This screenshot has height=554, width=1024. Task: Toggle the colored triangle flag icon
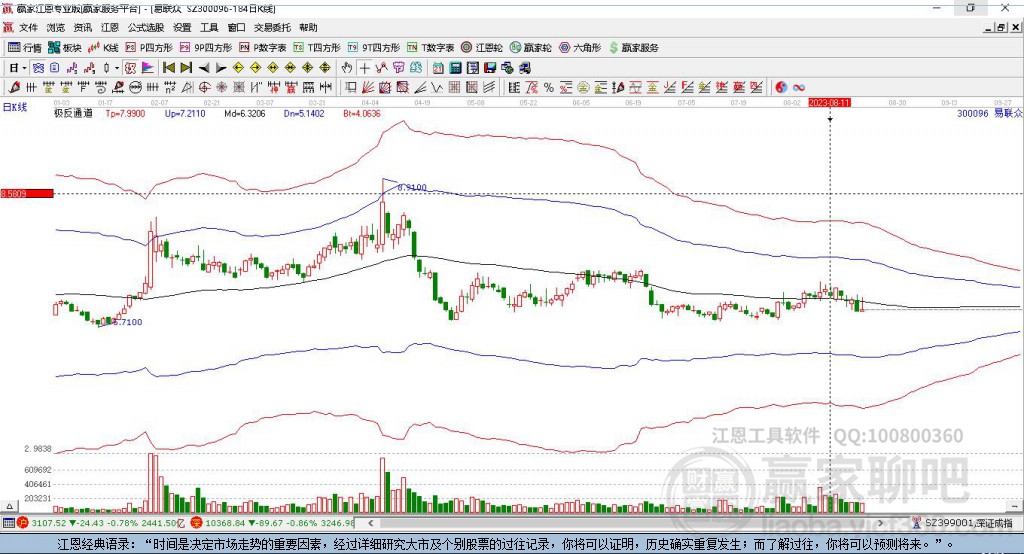pos(148,68)
